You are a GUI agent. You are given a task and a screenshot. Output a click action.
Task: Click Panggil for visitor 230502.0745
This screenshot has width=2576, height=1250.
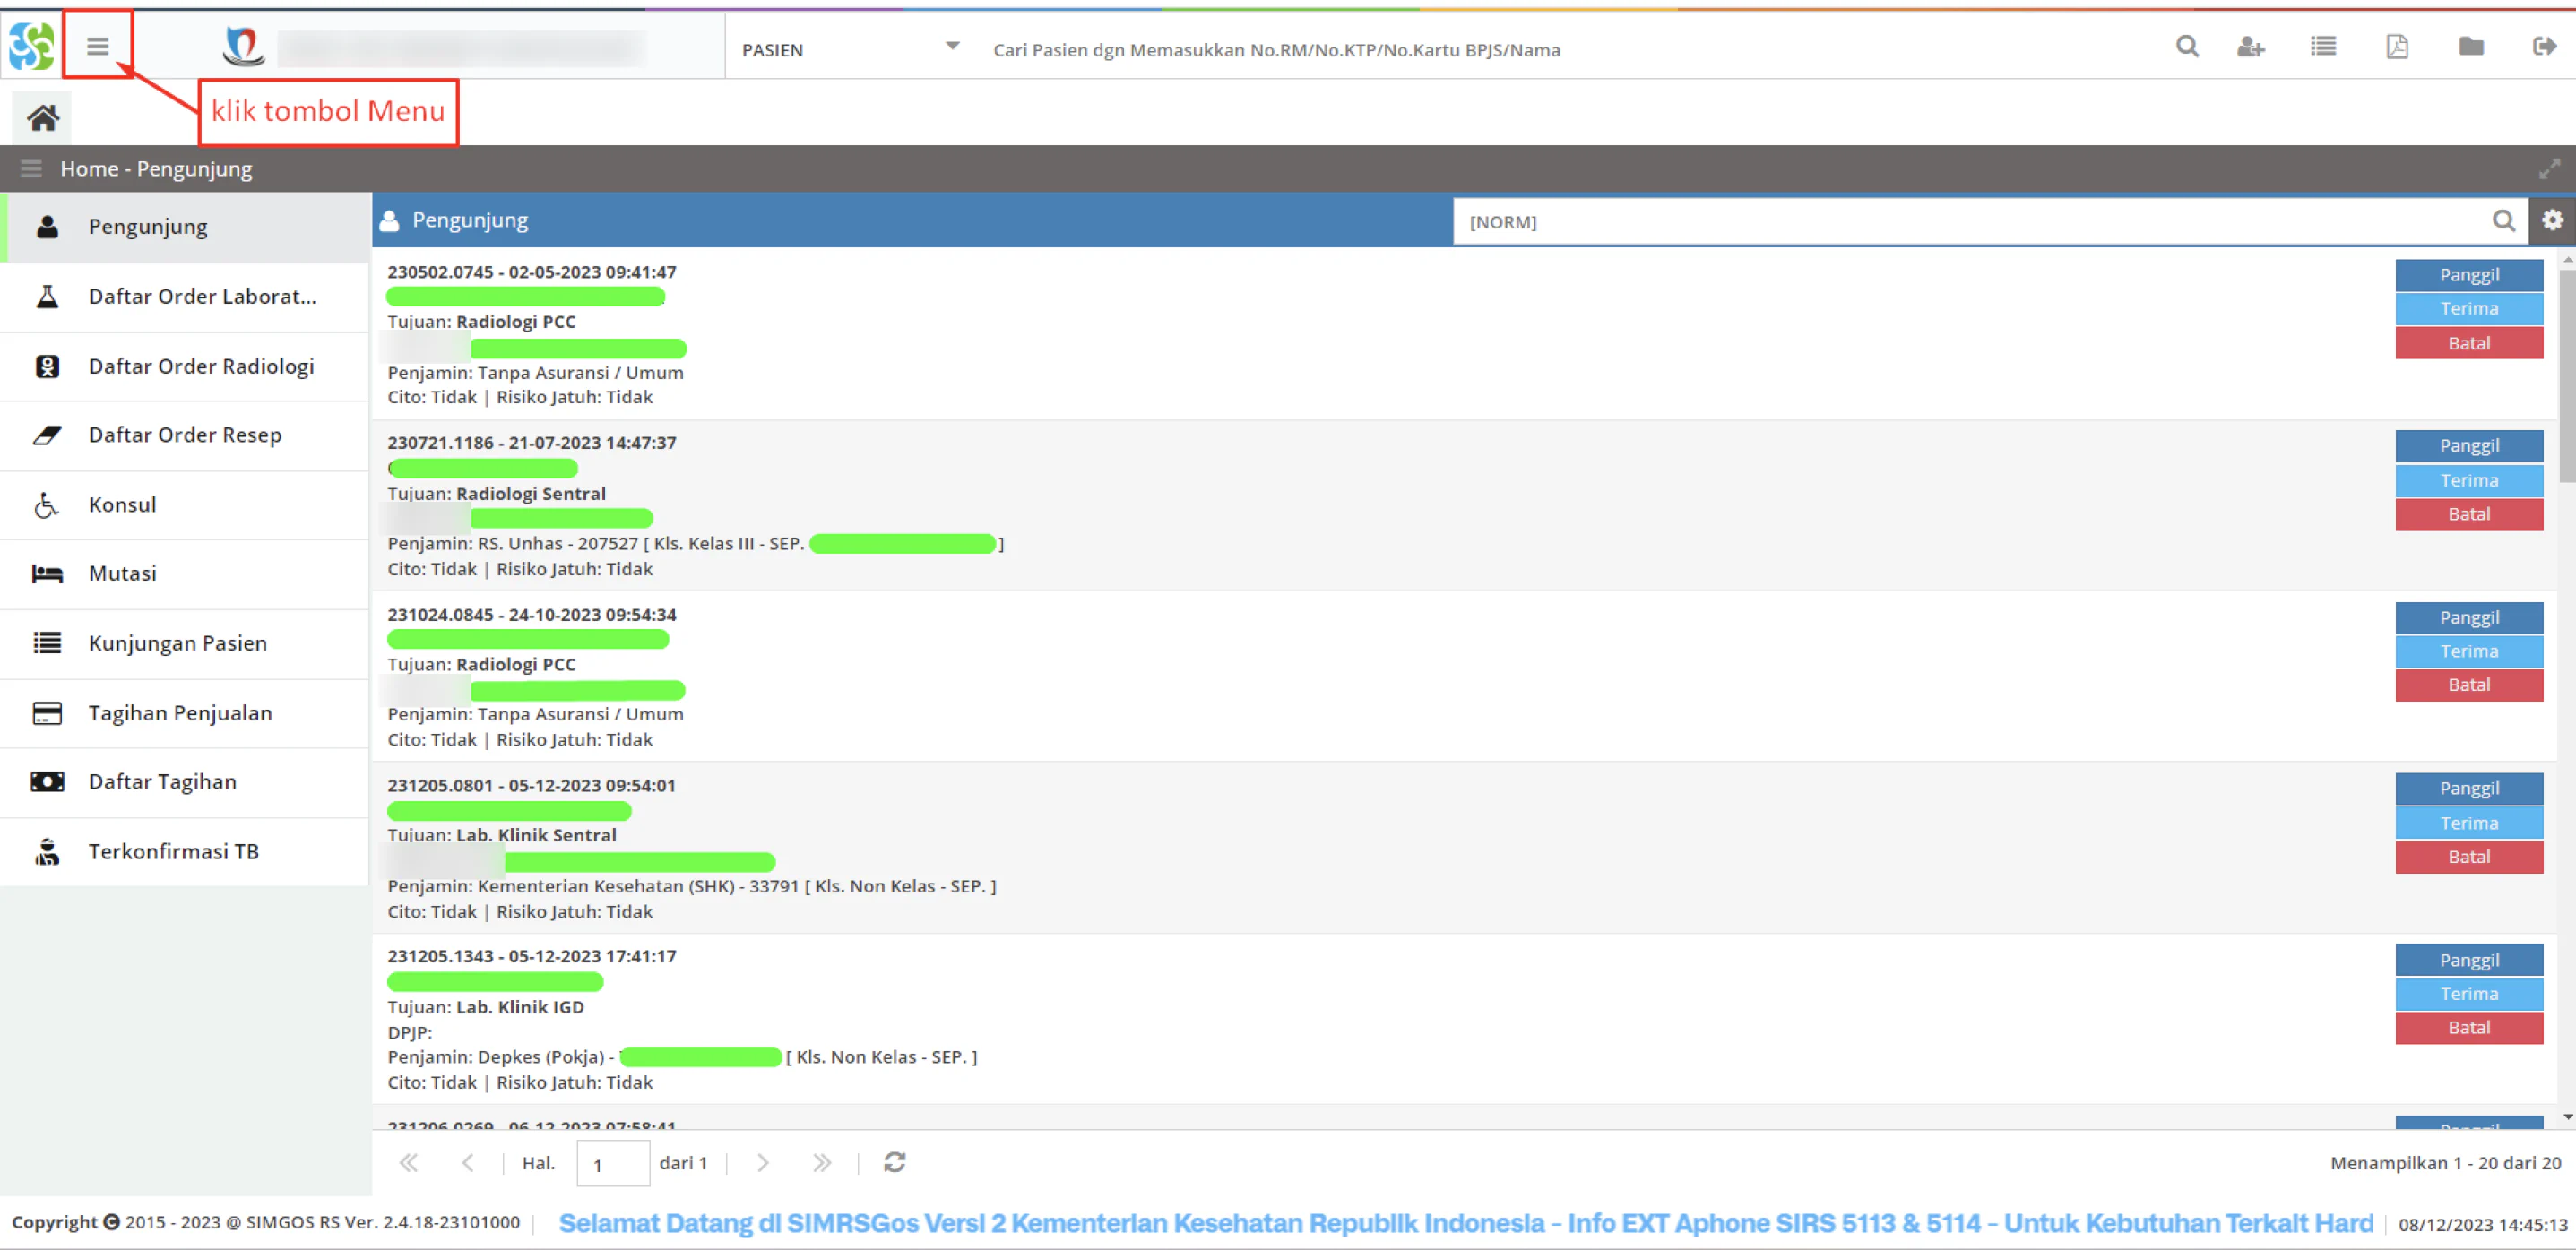click(2468, 275)
